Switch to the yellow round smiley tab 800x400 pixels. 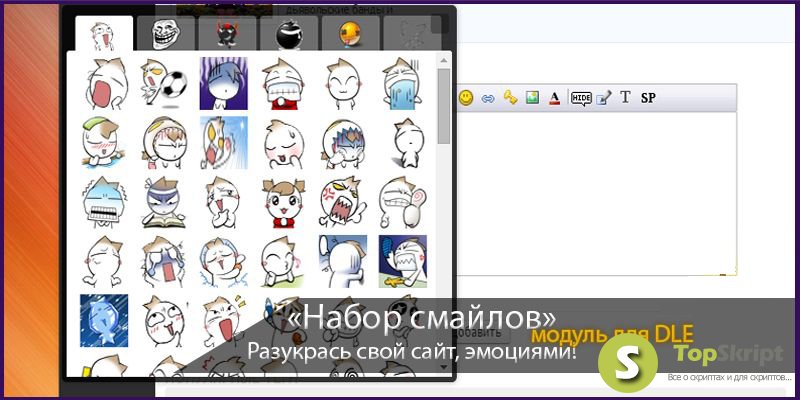[350, 33]
